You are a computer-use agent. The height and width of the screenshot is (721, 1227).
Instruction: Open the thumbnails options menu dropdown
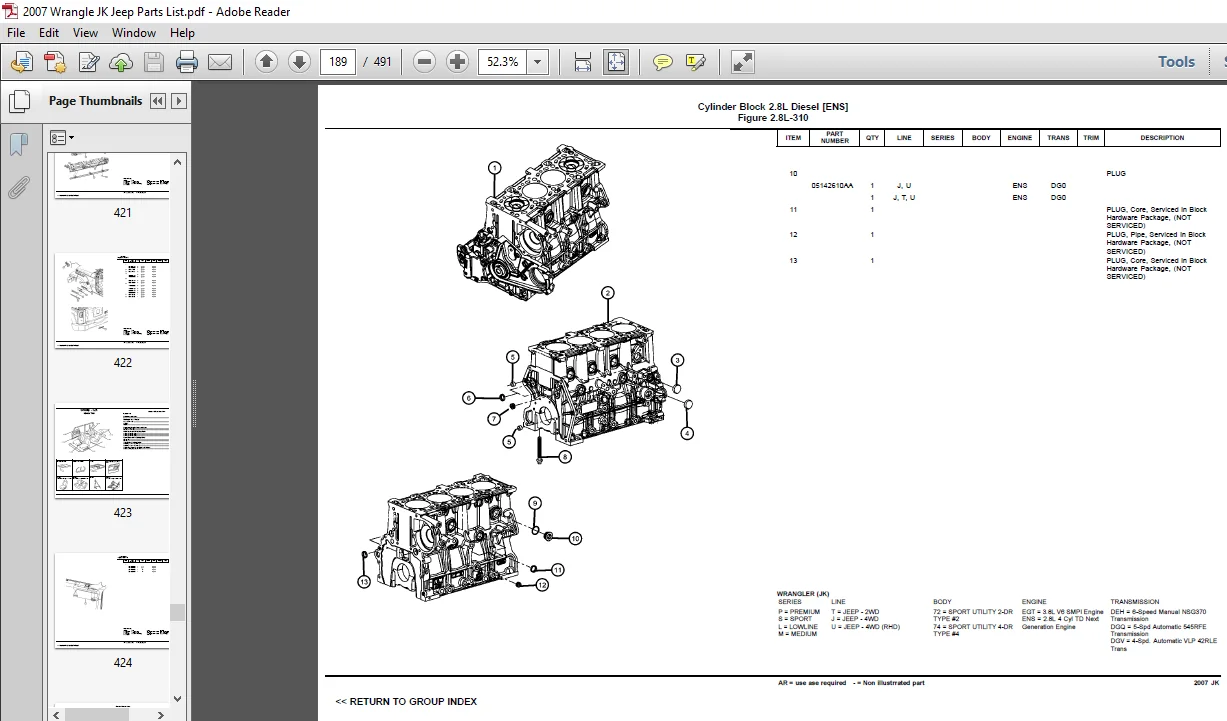[x=63, y=137]
